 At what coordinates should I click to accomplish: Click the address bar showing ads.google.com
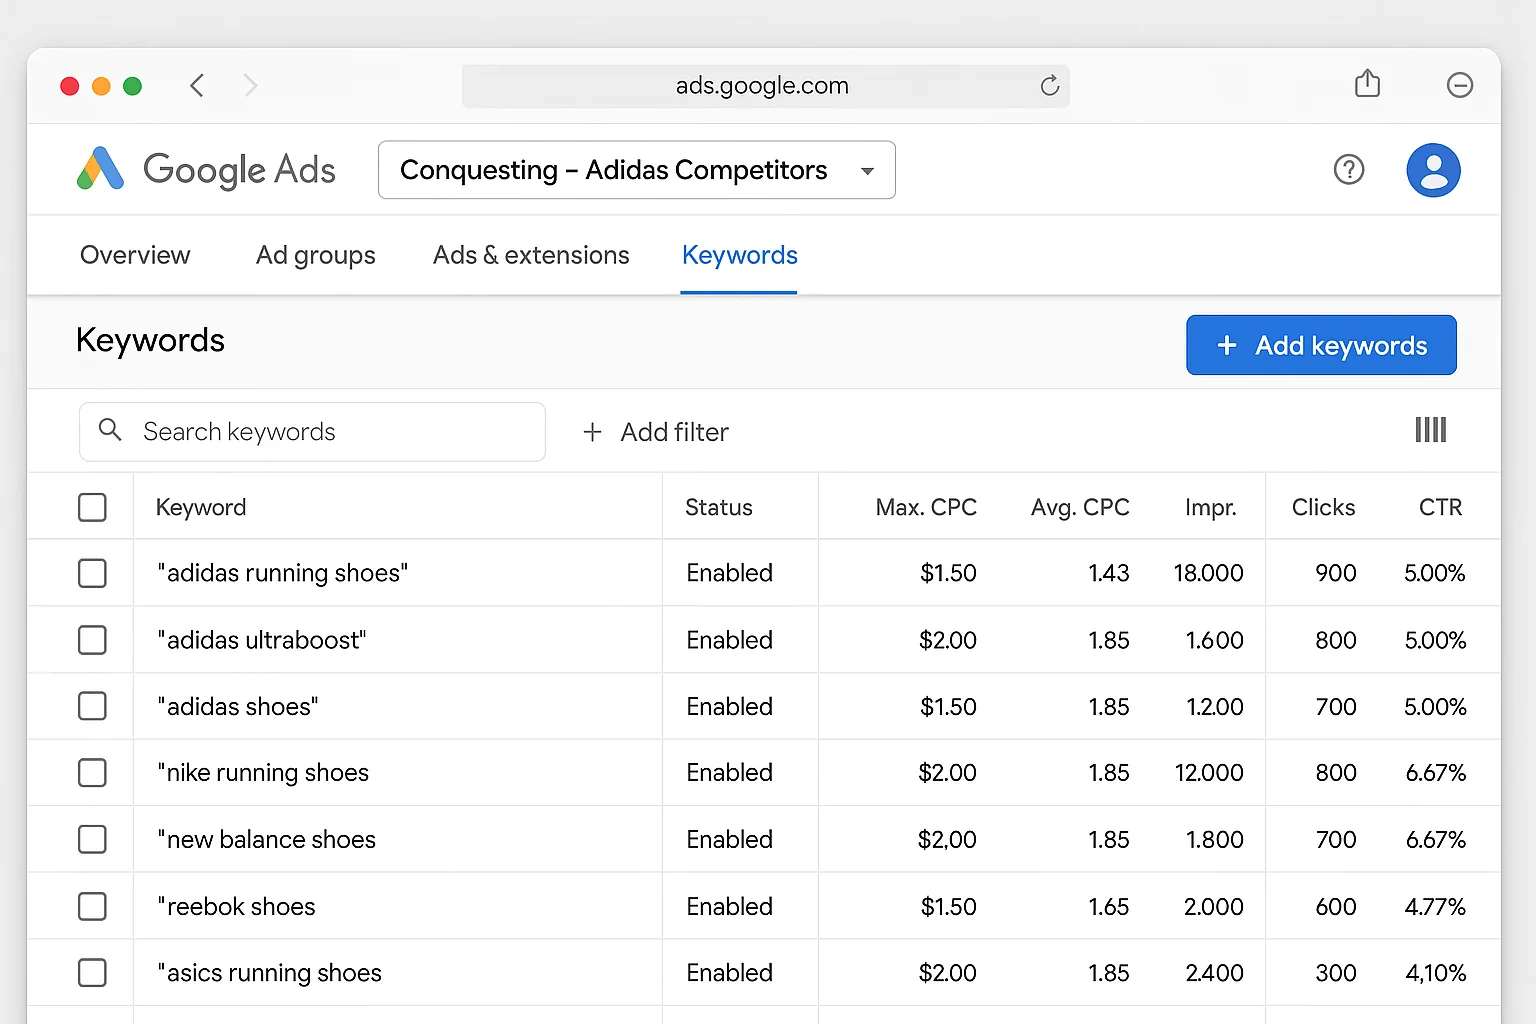coord(763,86)
